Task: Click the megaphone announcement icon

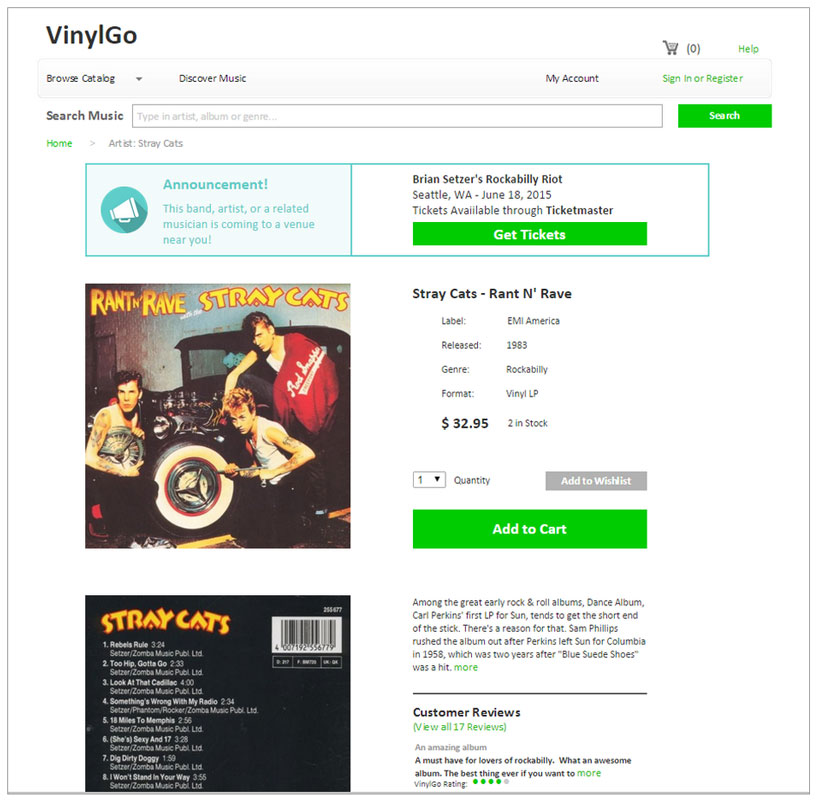Action: [124, 209]
